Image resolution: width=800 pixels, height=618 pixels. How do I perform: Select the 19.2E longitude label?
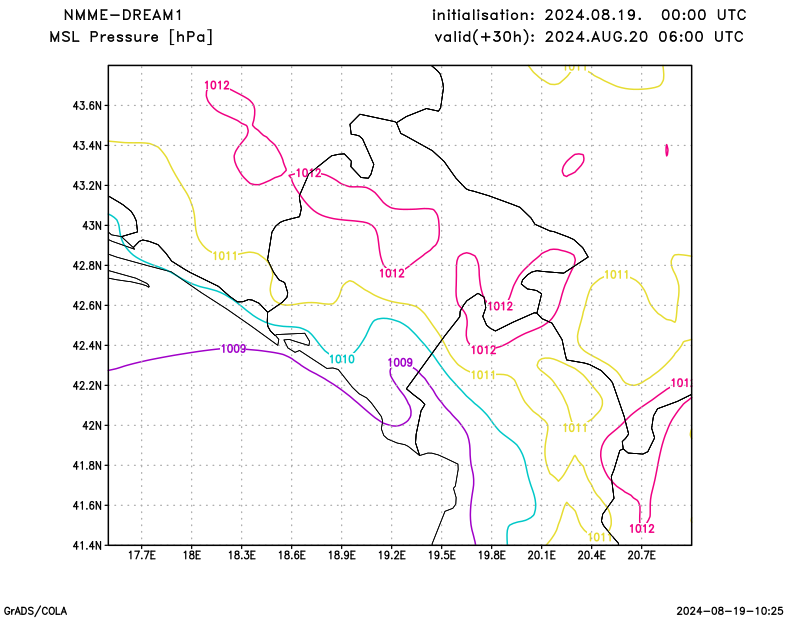[391, 555]
